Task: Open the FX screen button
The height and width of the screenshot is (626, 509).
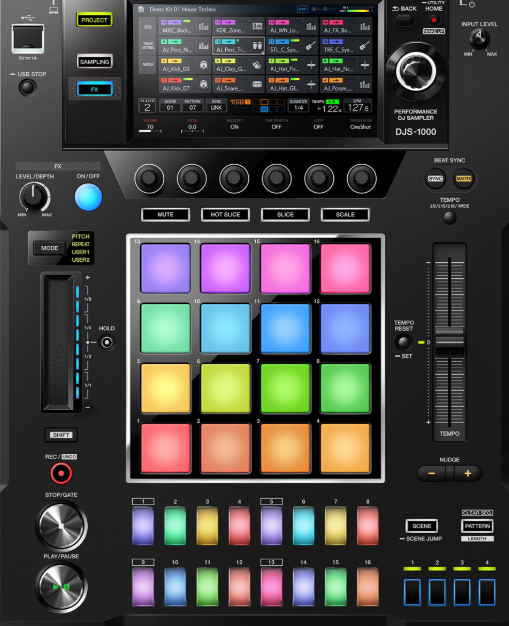Action: click(95, 89)
